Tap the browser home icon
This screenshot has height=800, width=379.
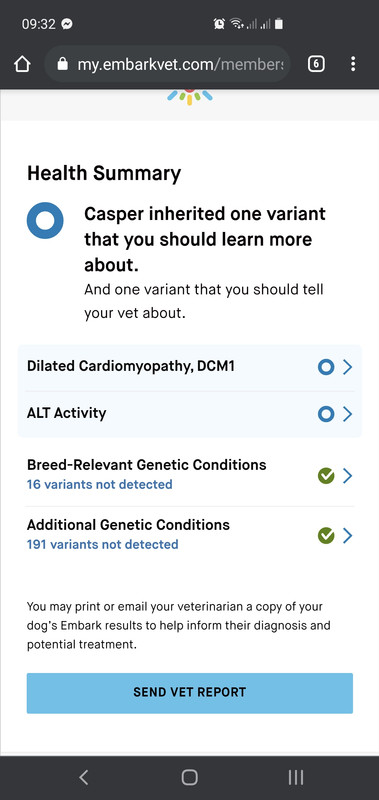[x=22, y=64]
